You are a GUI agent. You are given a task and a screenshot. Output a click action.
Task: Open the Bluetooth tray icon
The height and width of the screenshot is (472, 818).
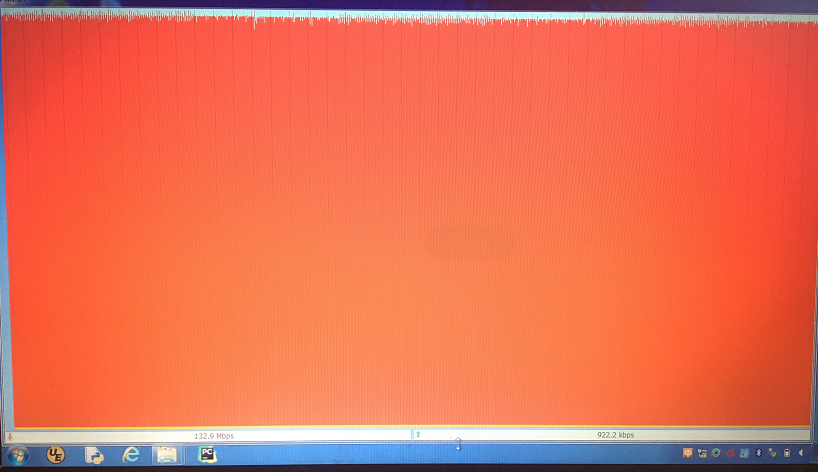point(758,453)
